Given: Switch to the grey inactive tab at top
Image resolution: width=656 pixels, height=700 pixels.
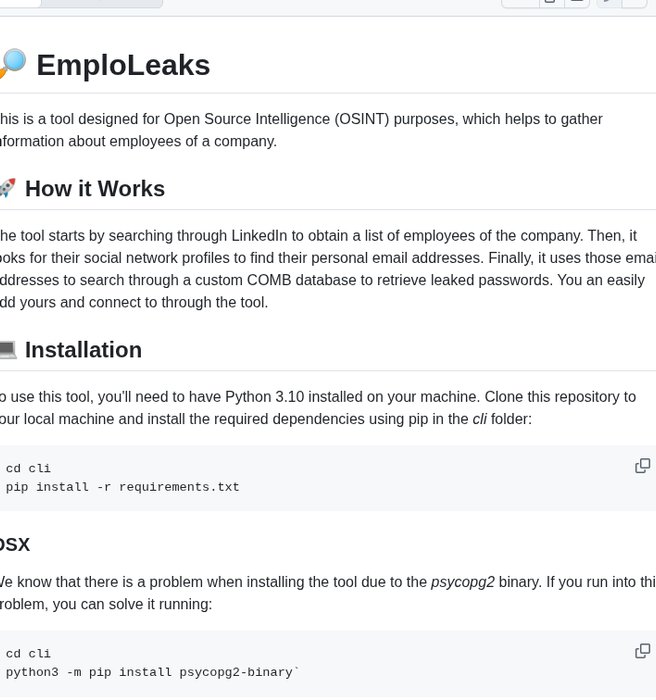Looking at the screenshot, I should pos(102,3).
